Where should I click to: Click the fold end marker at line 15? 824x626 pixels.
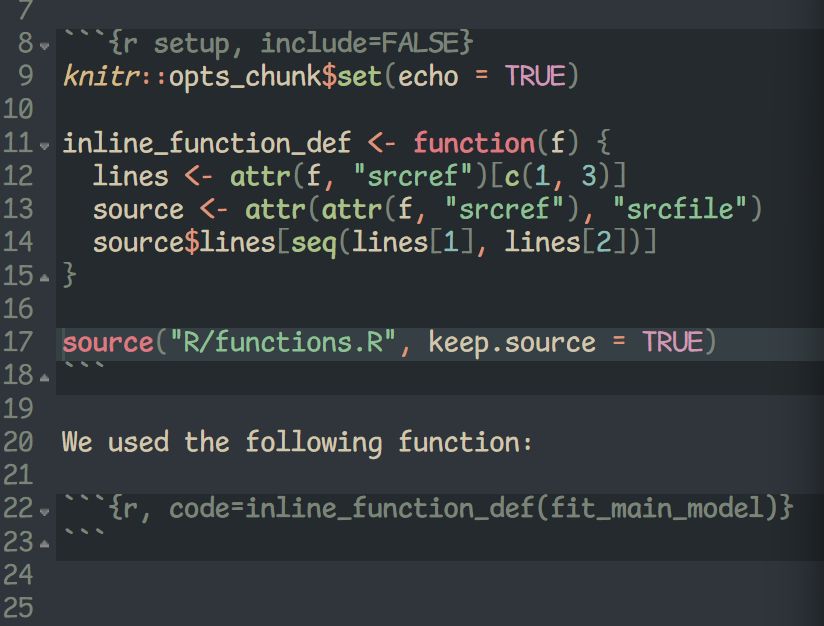(45, 277)
